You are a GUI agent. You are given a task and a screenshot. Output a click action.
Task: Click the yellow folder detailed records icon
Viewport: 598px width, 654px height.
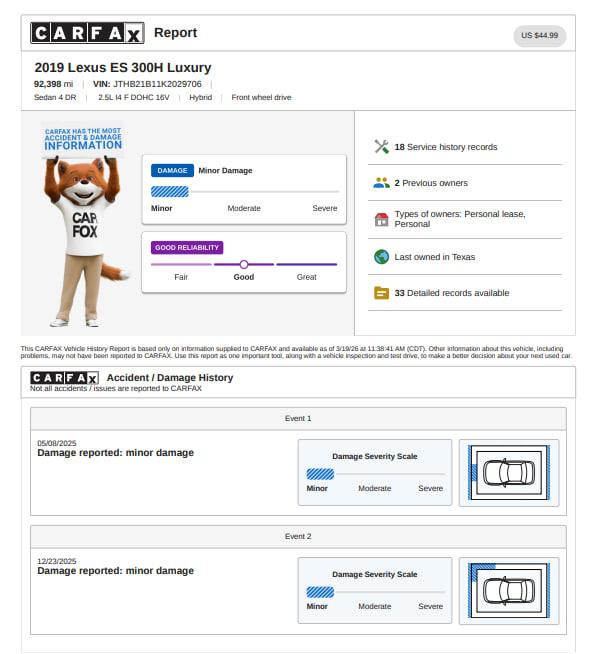381,293
